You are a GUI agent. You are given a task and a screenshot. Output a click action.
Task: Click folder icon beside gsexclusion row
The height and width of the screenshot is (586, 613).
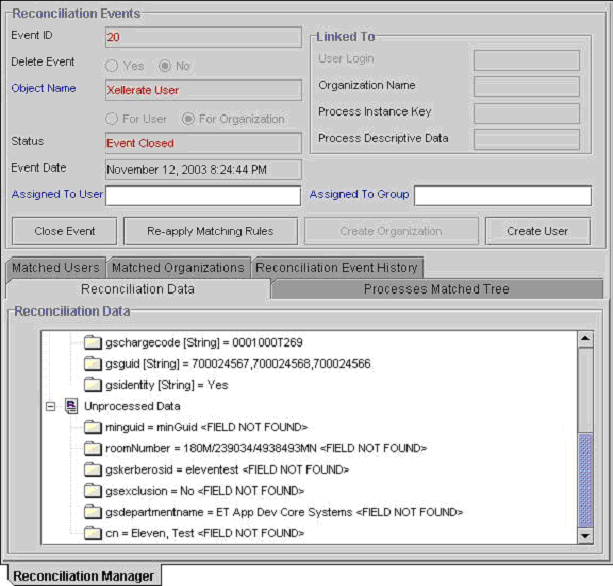pyautogui.click(x=93, y=491)
